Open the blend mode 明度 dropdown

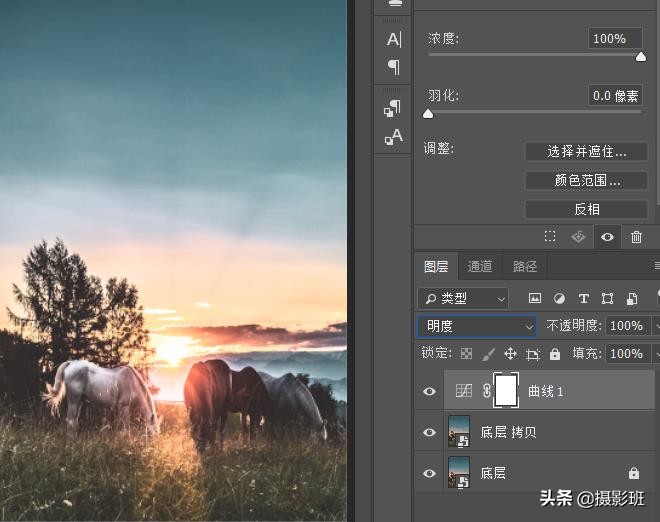point(476,326)
